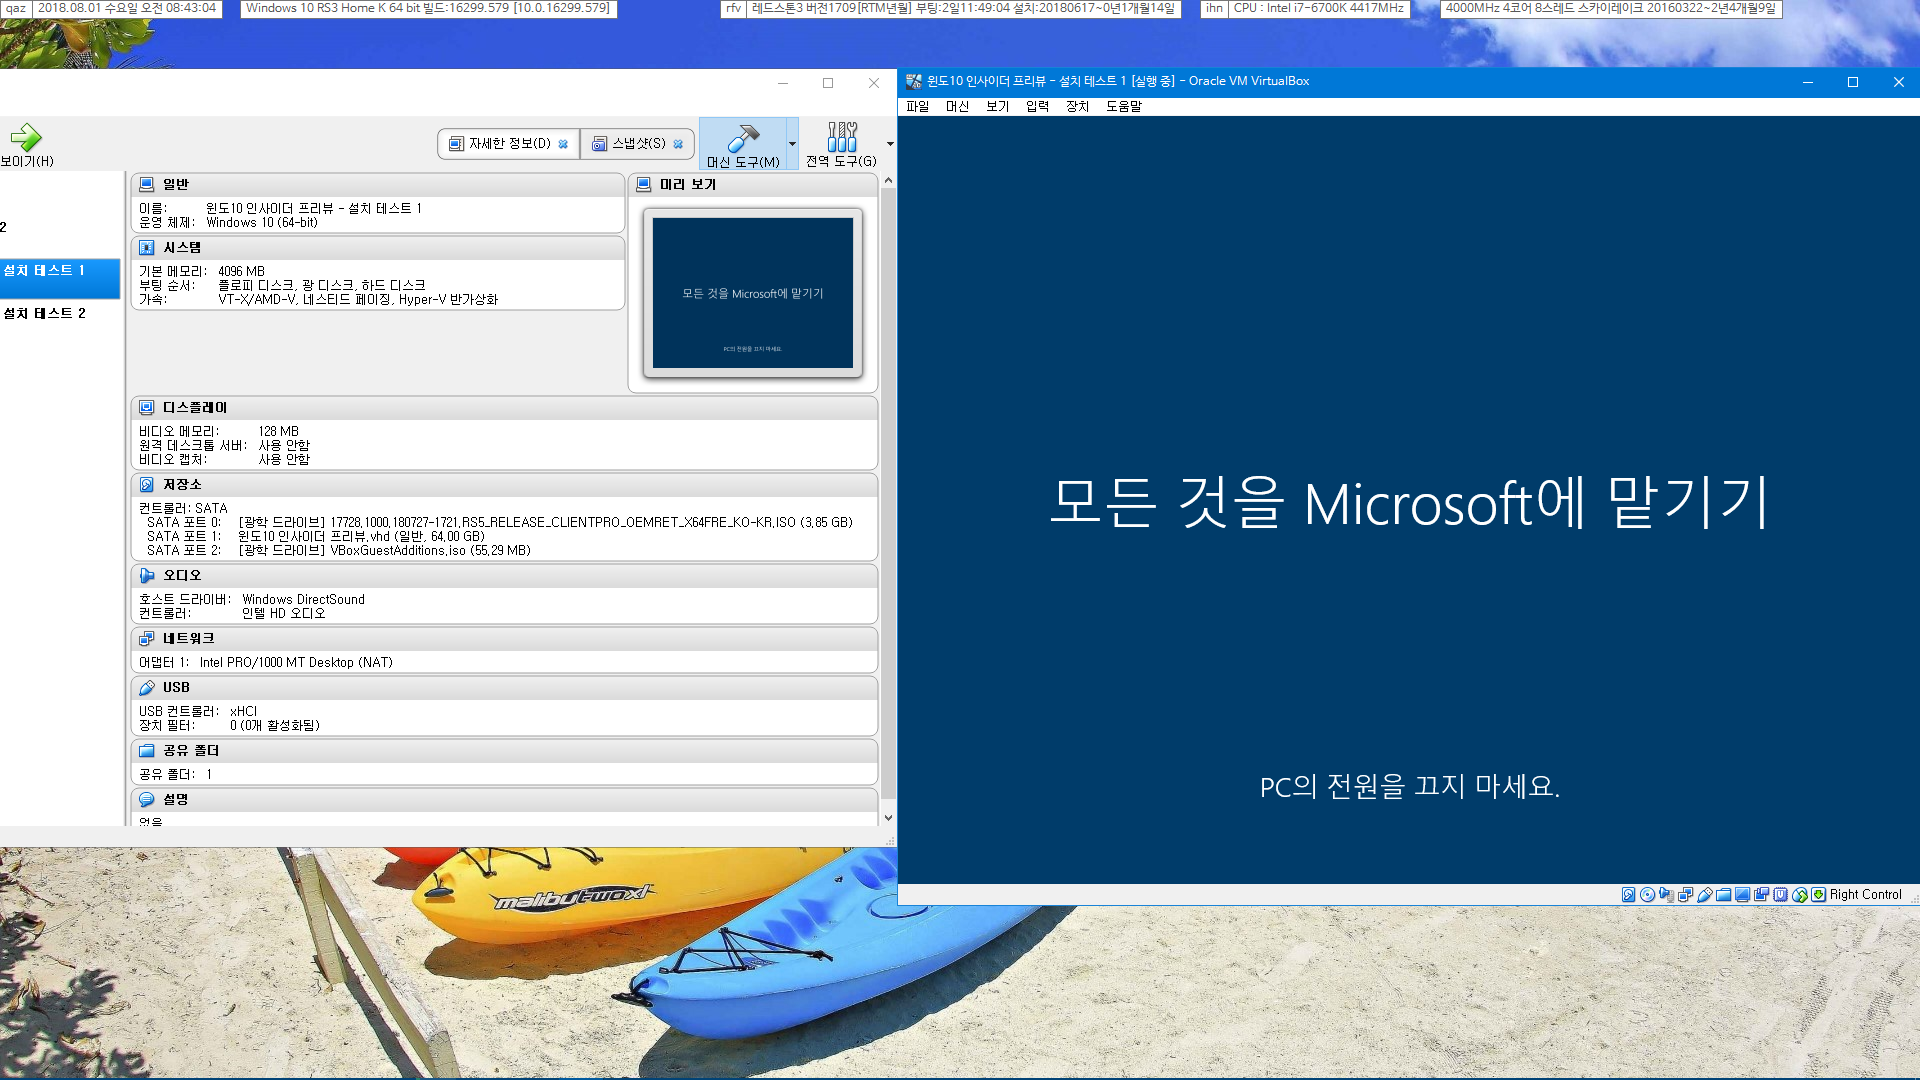Click the System (시스템) section chip icon
The width and height of the screenshot is (1920, 1080).
click(x=147, y=247)
